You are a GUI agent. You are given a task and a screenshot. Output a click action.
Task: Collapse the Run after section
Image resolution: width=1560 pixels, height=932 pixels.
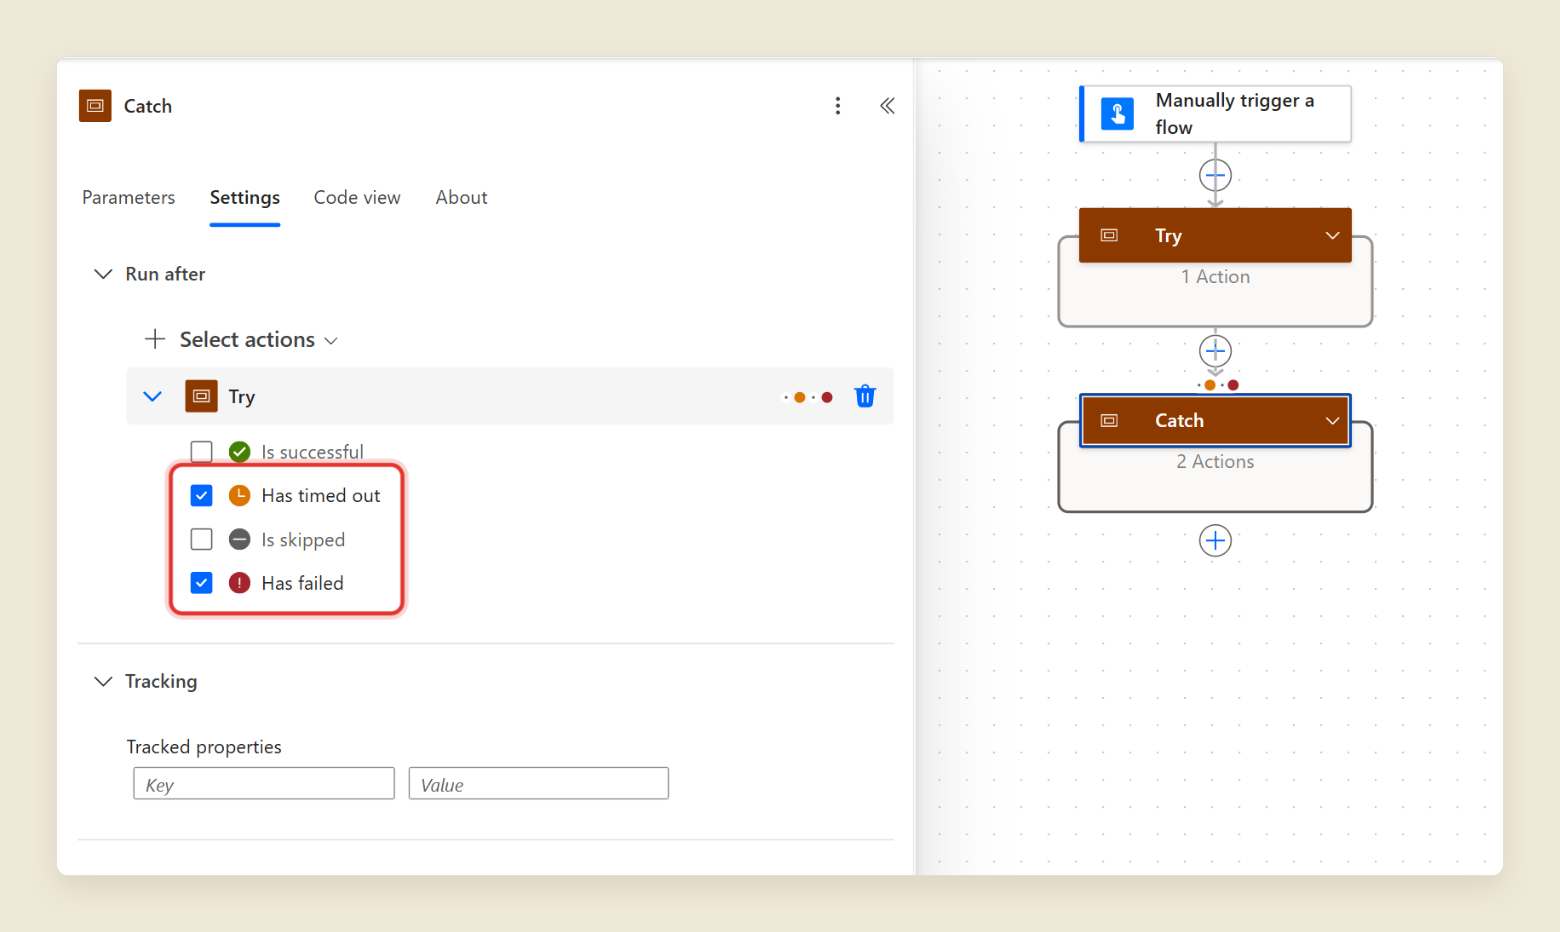tap(103, 274)
